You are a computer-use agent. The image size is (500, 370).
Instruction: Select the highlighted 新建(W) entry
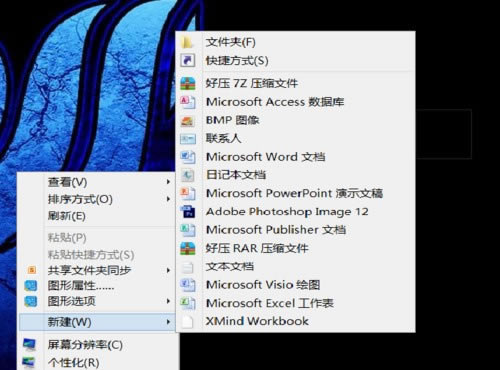pos(97,322)
